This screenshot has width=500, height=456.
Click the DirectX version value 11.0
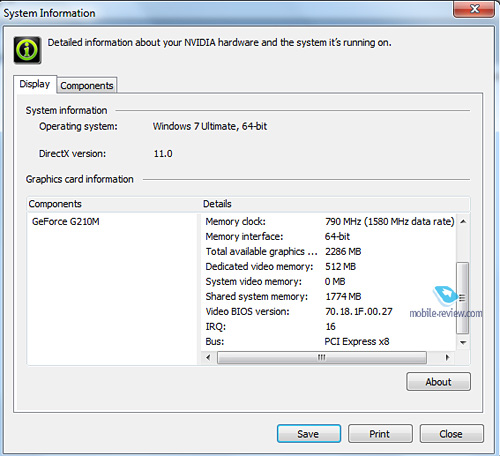point(163,154)
